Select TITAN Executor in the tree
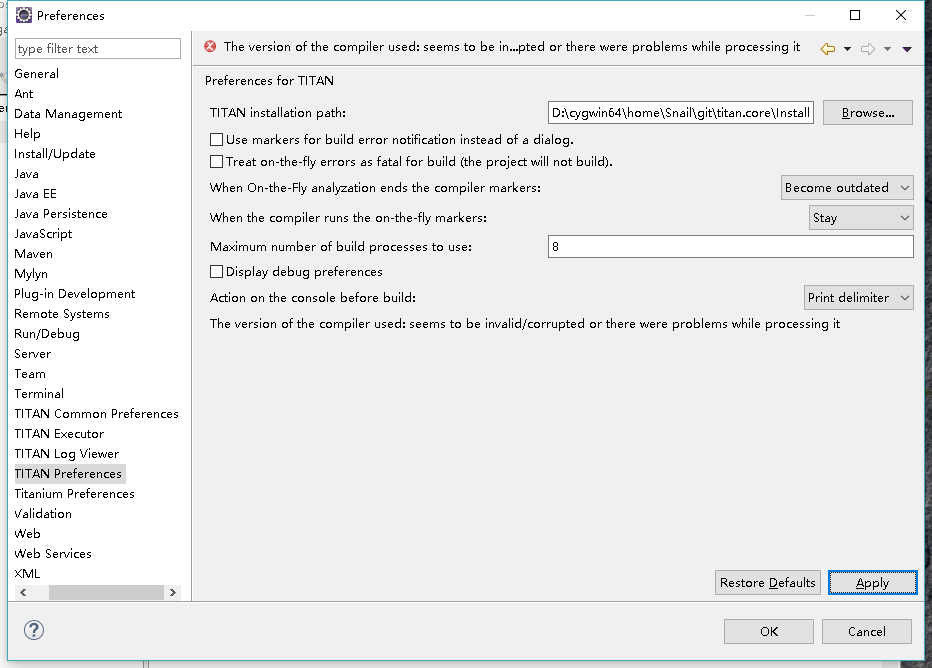This screenshot has width=932, height=668. click(x=59, y=434)
